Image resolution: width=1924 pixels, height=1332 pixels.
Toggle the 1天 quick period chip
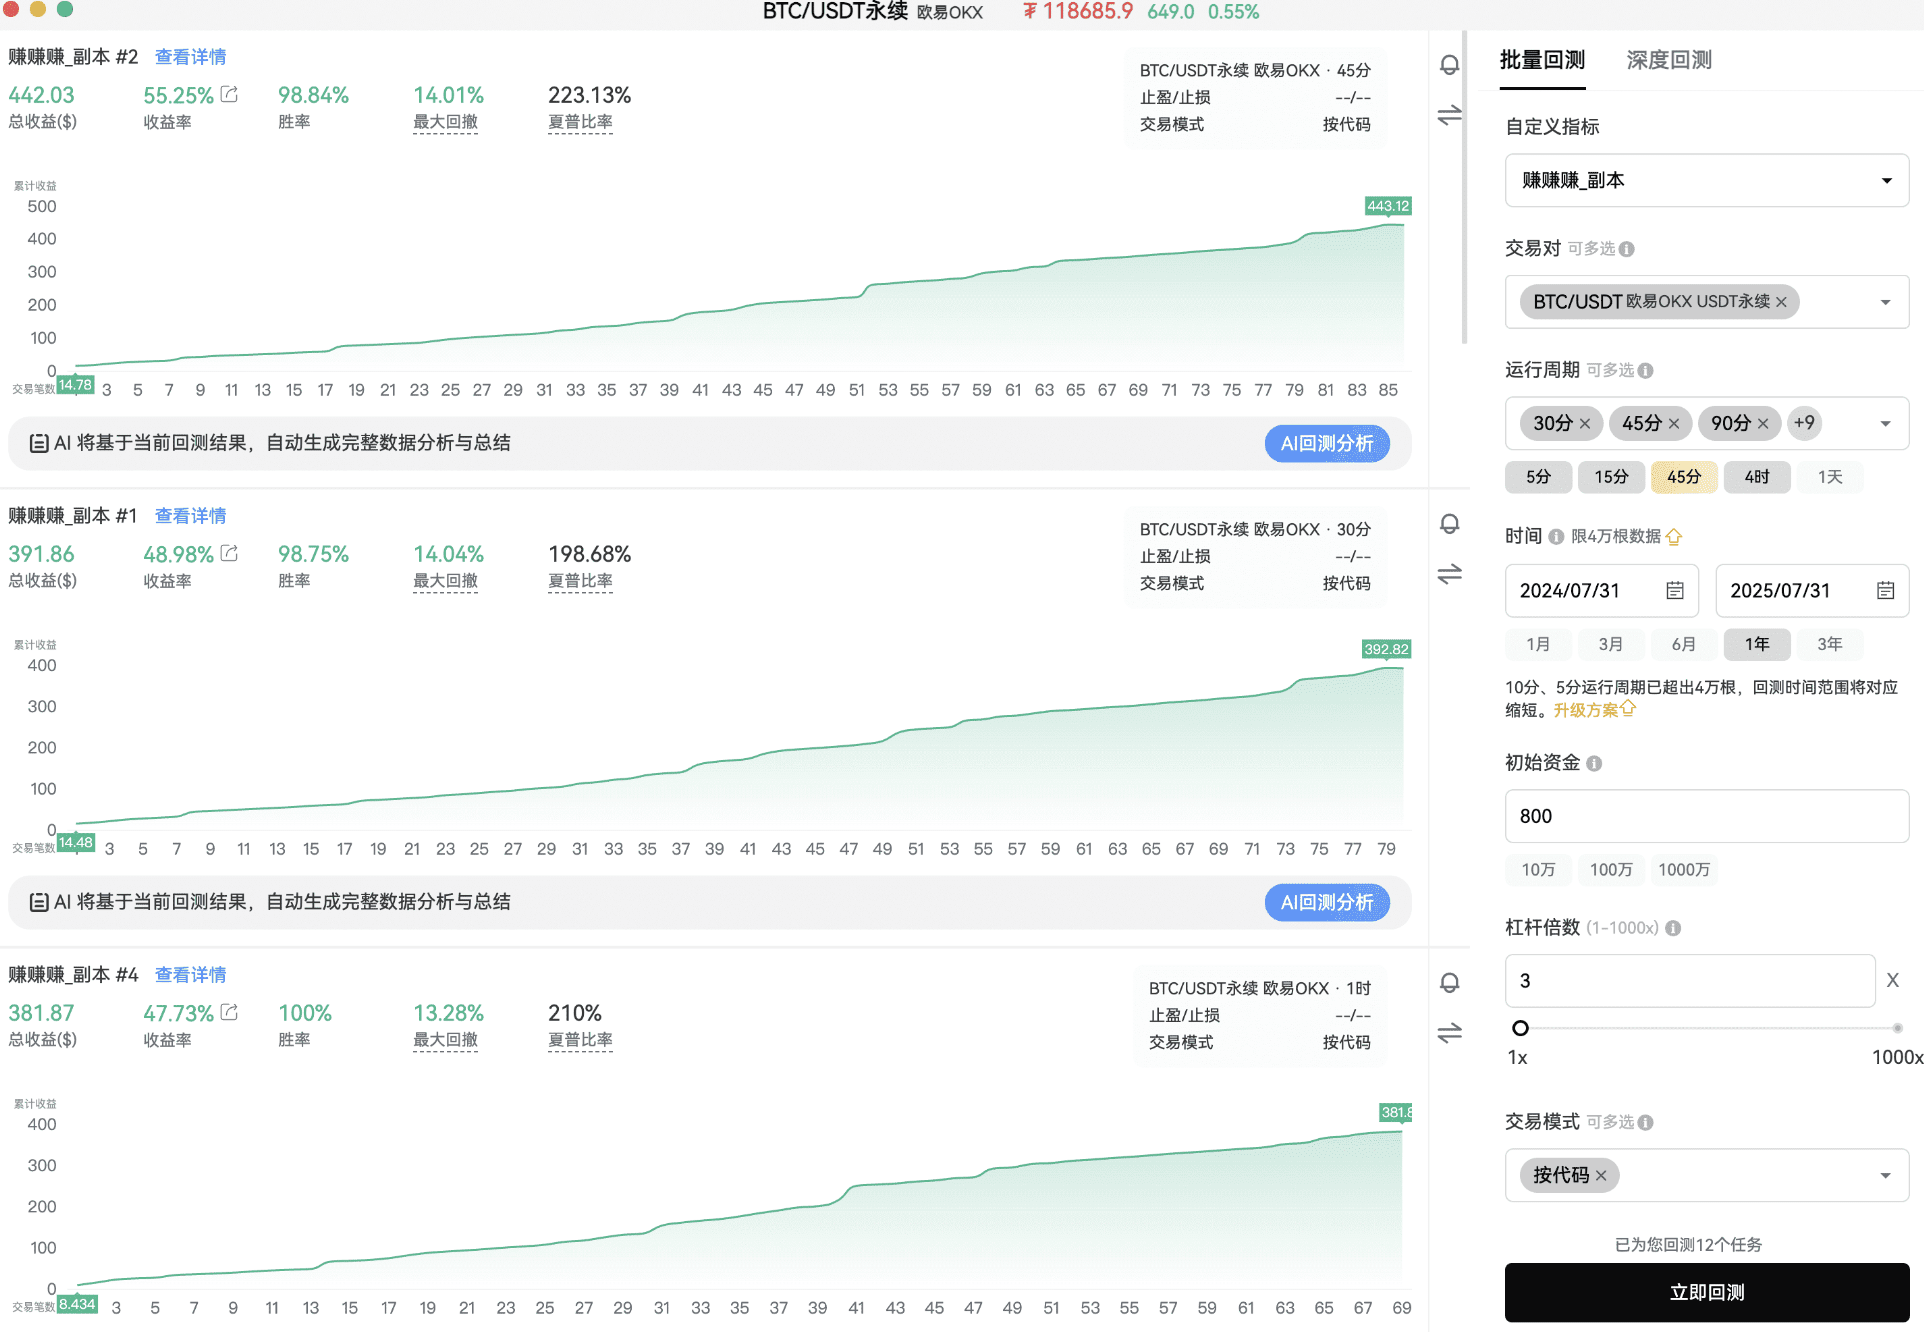pyautogui.click(x=1830, y=477)
